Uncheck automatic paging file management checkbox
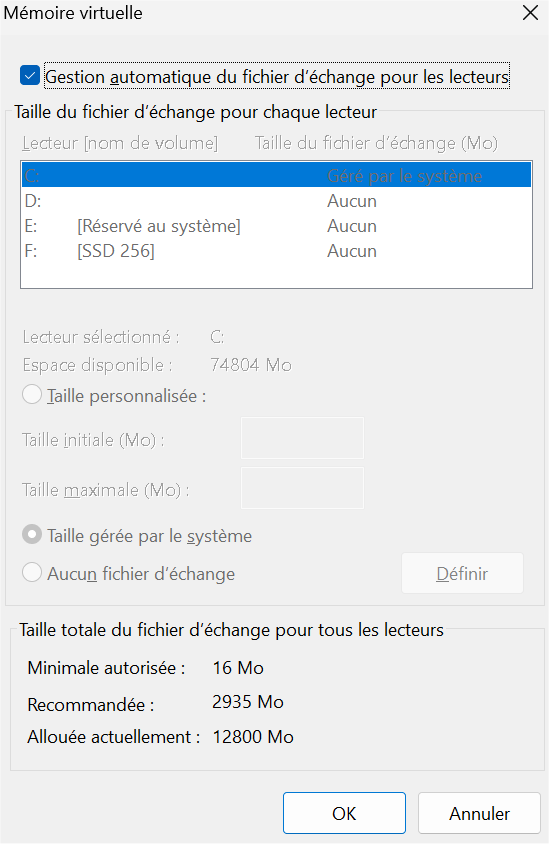The image size is (549, 844). tap(30, 76)
